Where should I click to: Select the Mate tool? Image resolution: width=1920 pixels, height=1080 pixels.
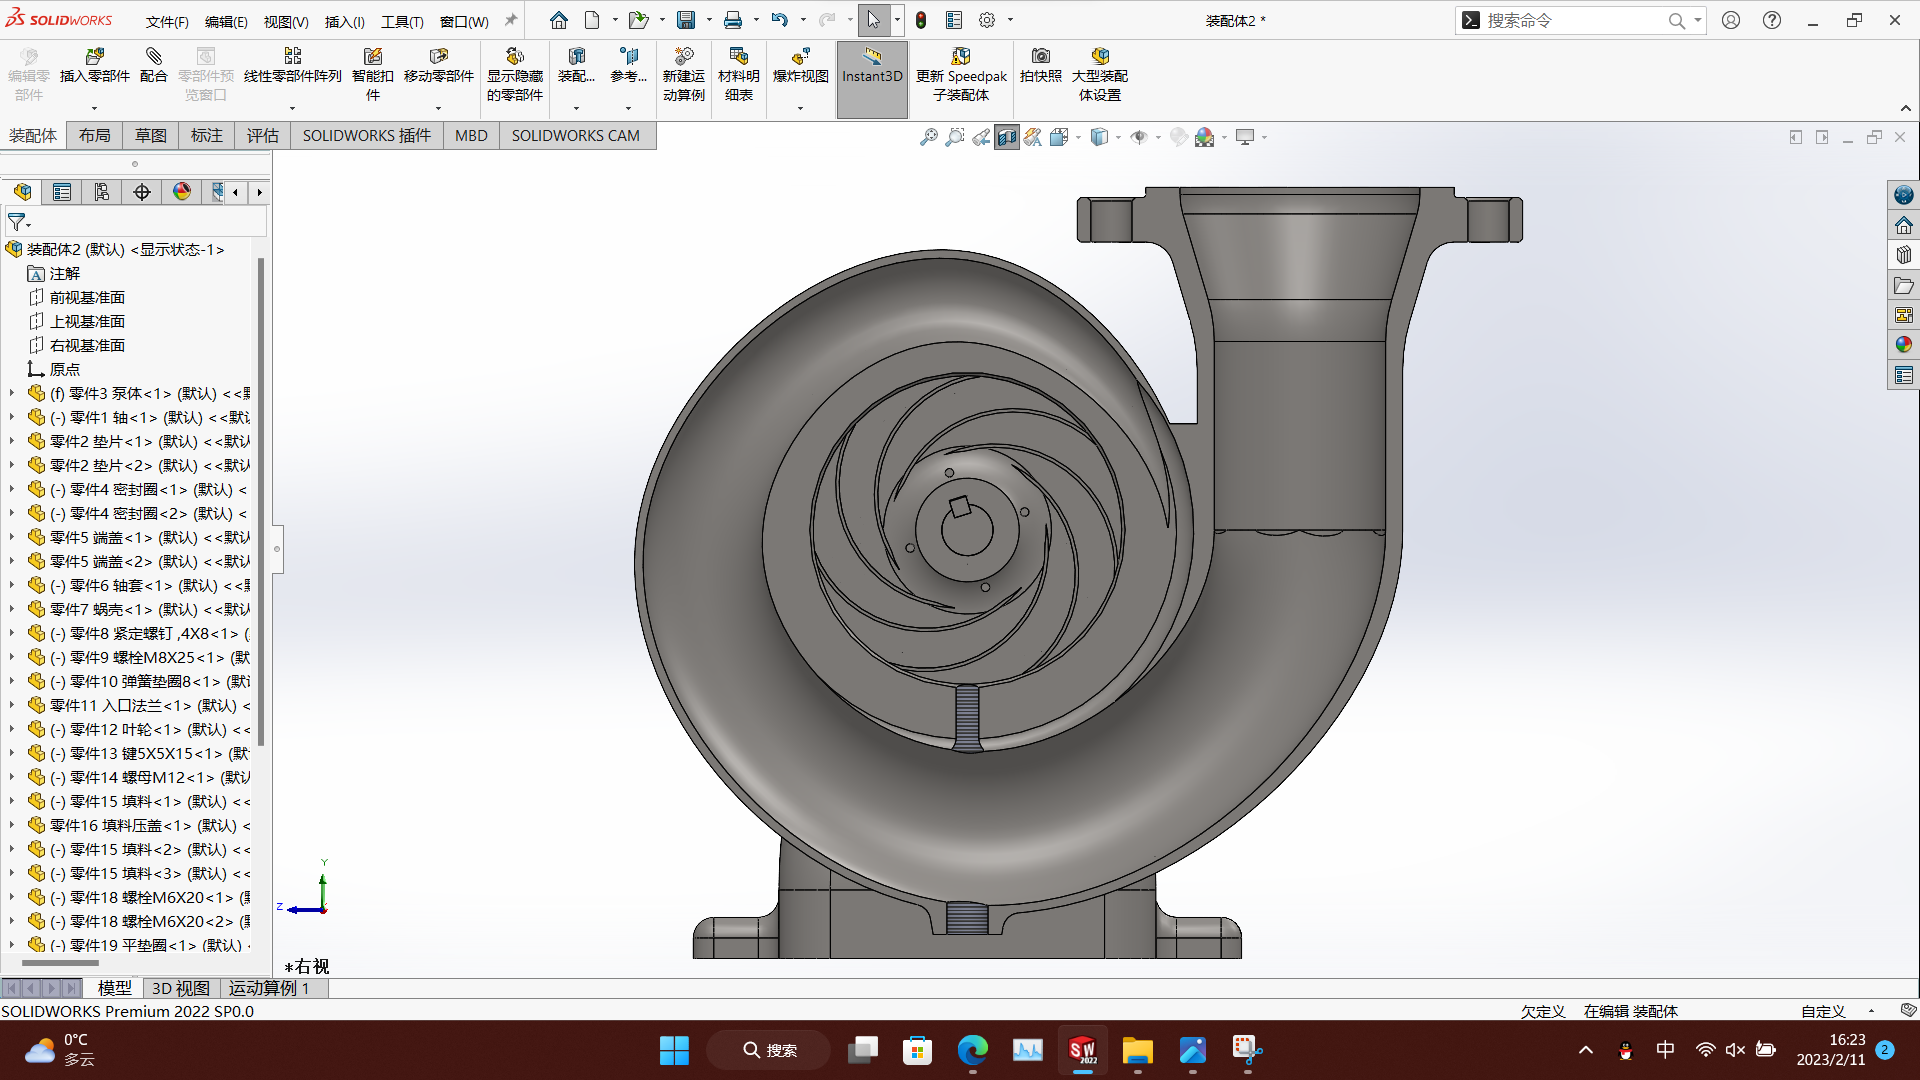153,66
